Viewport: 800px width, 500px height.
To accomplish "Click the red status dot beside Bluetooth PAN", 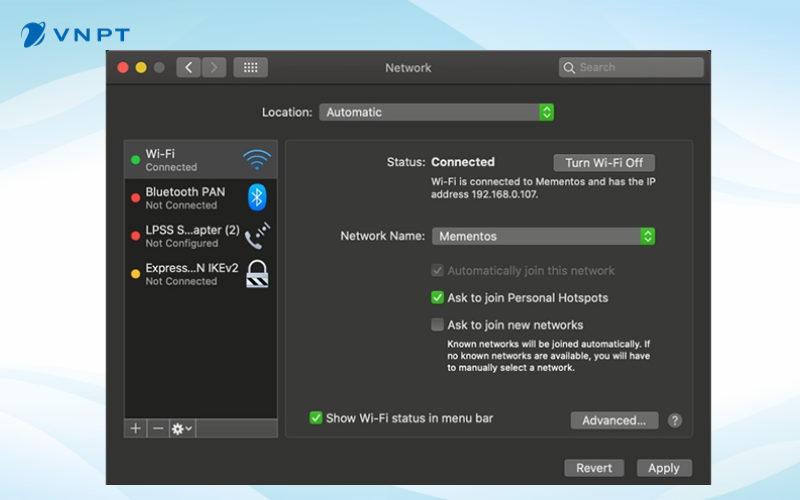I will (x=136, y=198).
